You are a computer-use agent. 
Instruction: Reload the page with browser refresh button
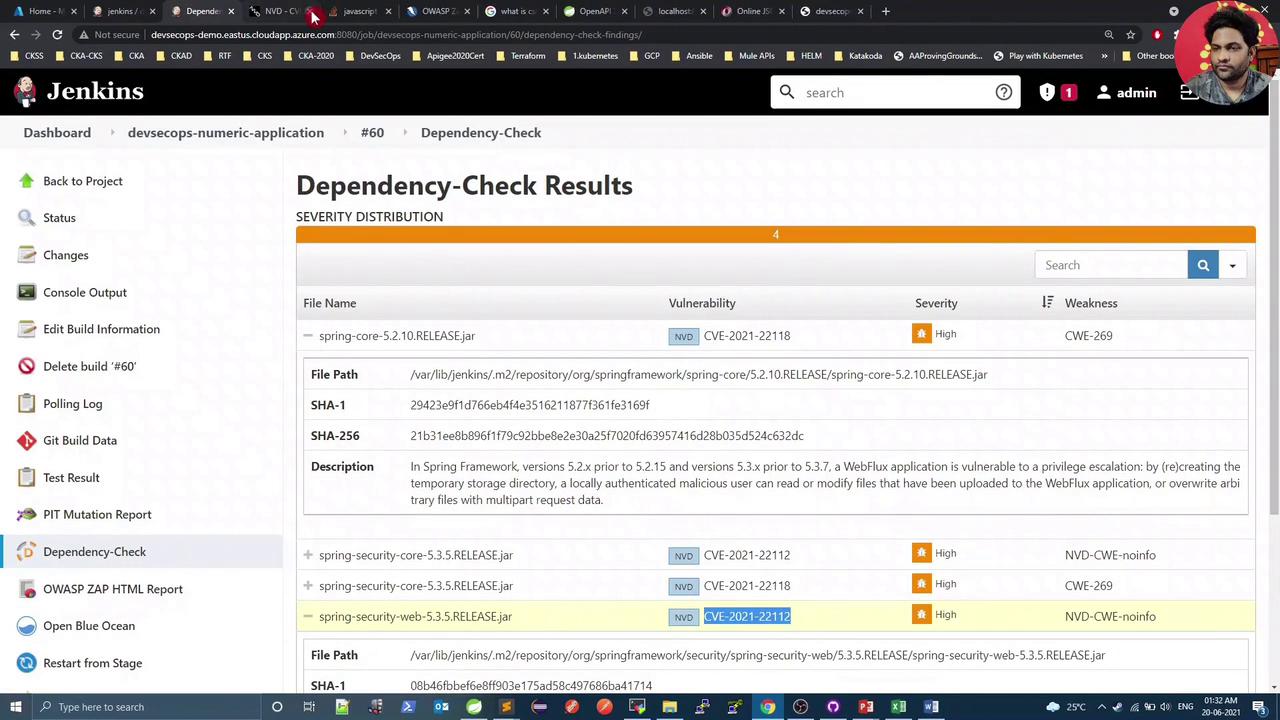(x=57, y=35)
